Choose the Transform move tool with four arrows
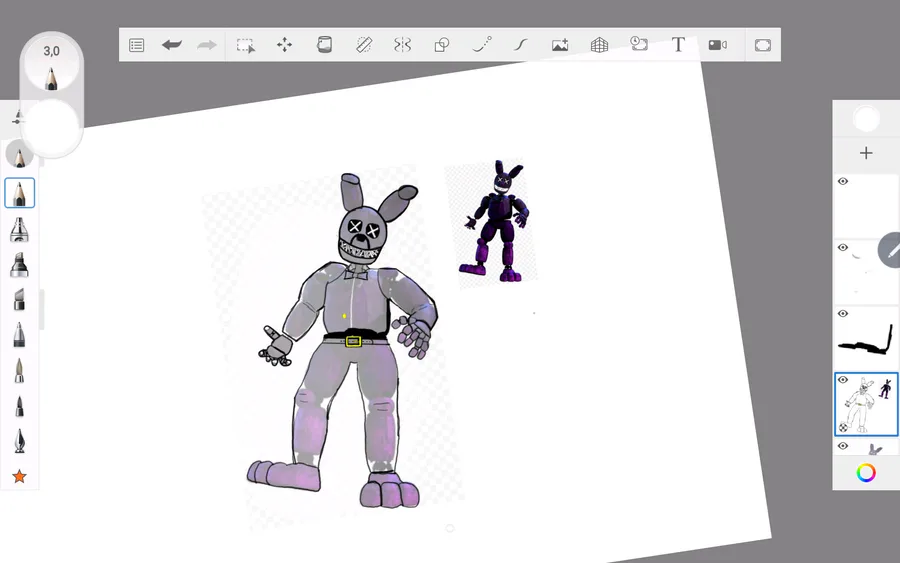 (x=284, y=45)
